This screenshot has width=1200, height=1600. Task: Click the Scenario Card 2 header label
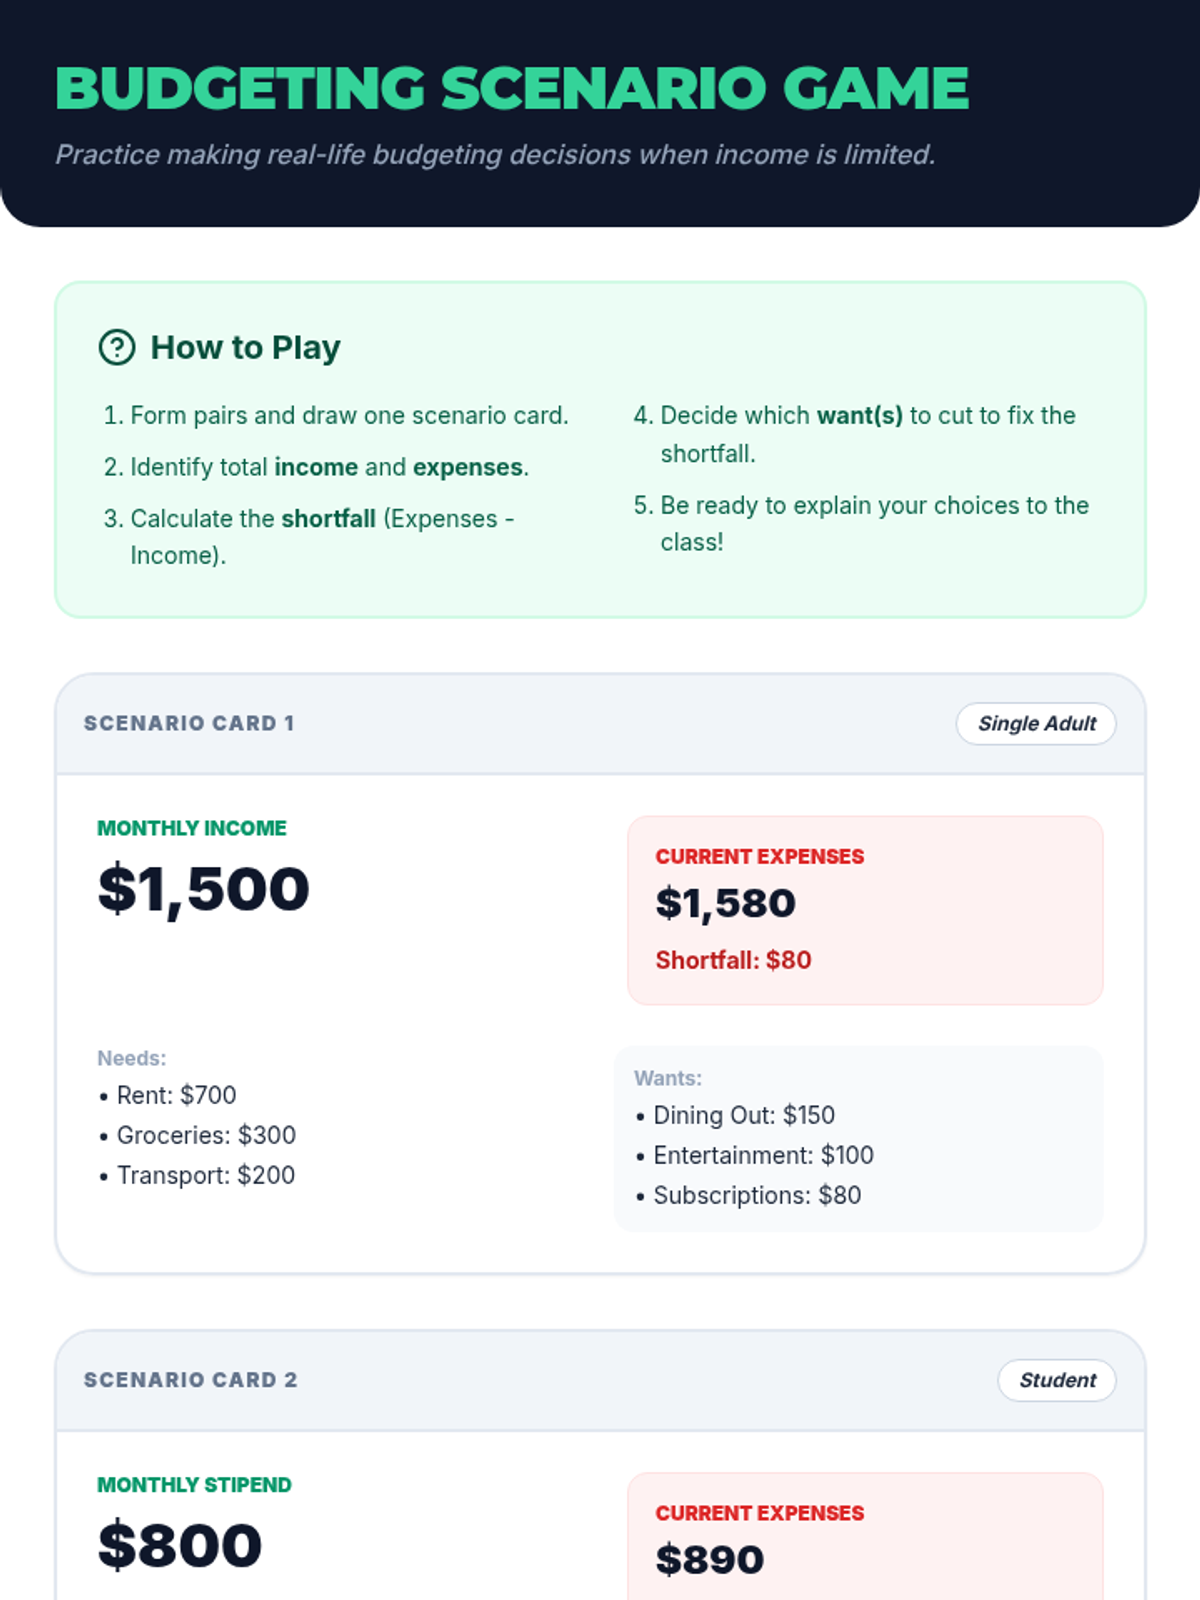191,1380
